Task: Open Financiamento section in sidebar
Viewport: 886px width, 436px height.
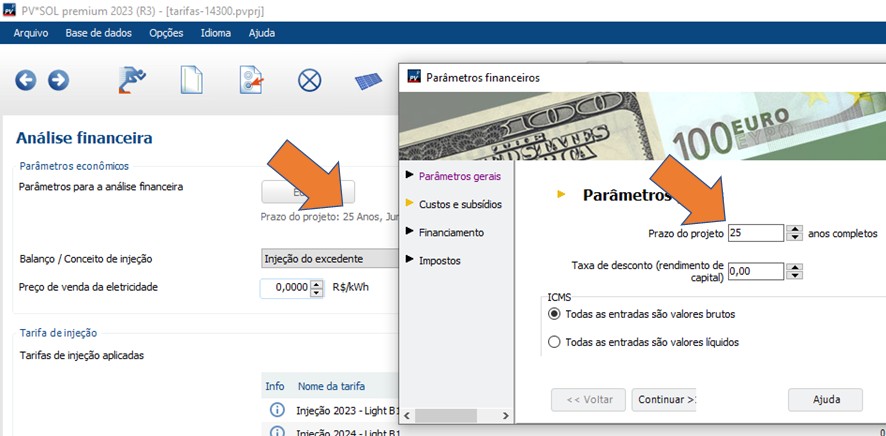Action: pyautogui.click(x=451, y=232)
